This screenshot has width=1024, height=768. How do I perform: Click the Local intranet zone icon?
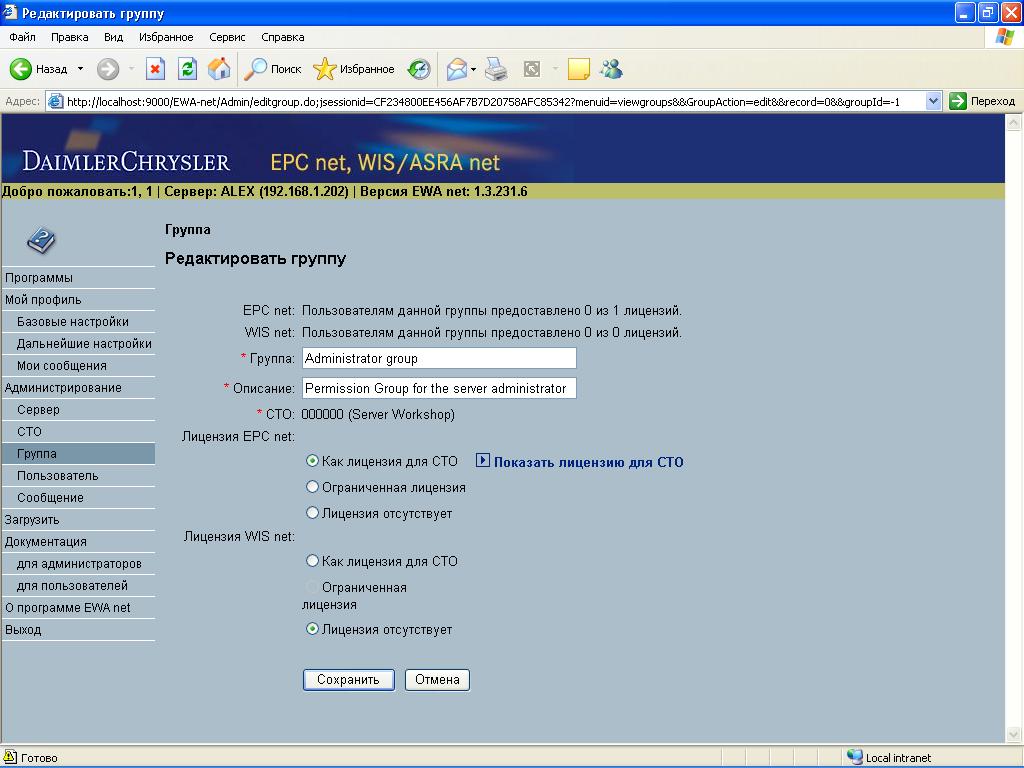854,757
